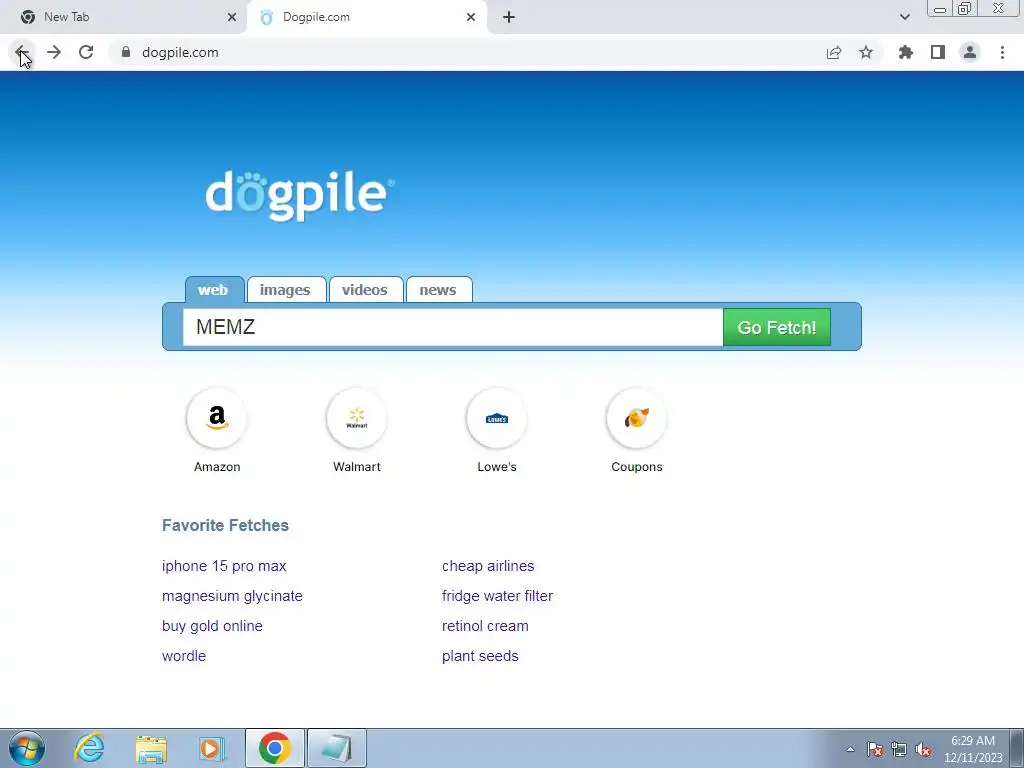
Task: Open the Chrome extensions puzzle icon
Action: tap(906, 52)
